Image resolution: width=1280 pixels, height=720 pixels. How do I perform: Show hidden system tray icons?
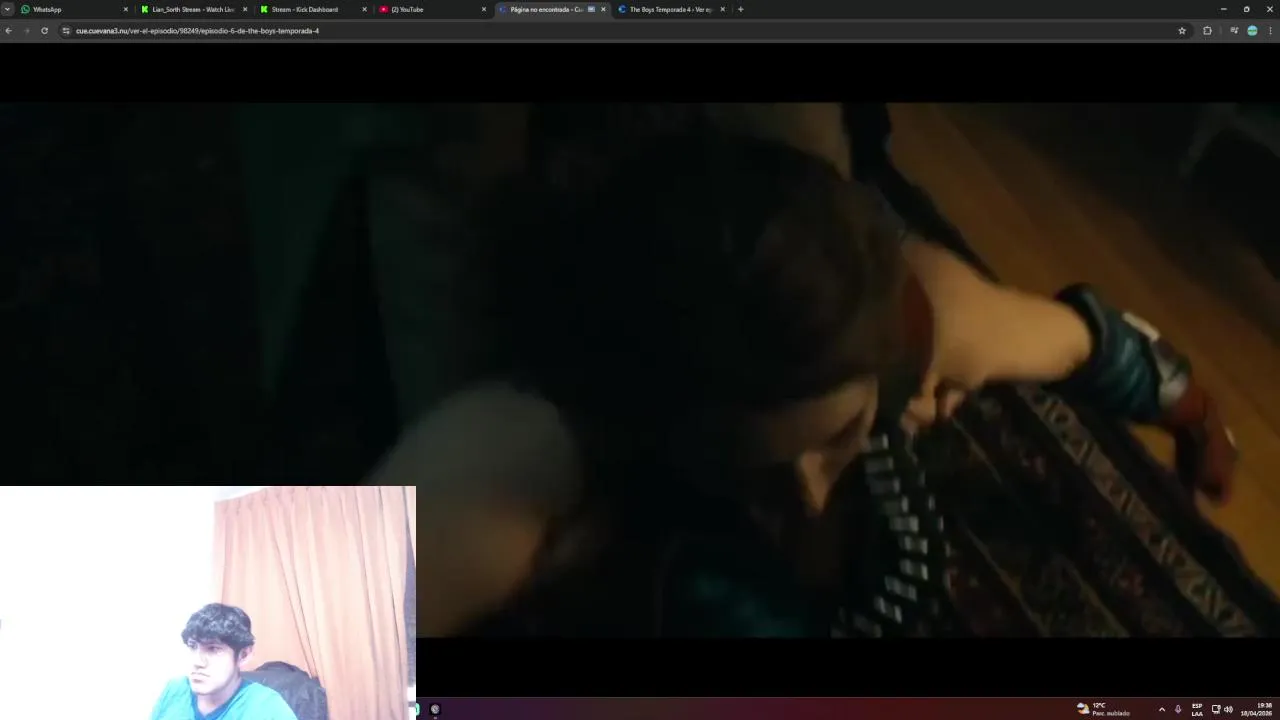click(x=1161, y=709)
